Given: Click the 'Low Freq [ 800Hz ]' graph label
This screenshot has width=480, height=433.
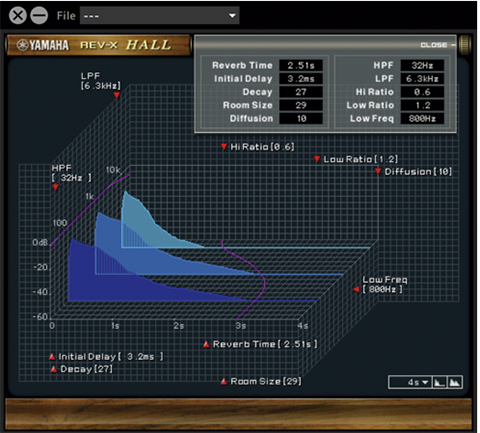Looking at the screenshot, I should click(x=384, y=284).
